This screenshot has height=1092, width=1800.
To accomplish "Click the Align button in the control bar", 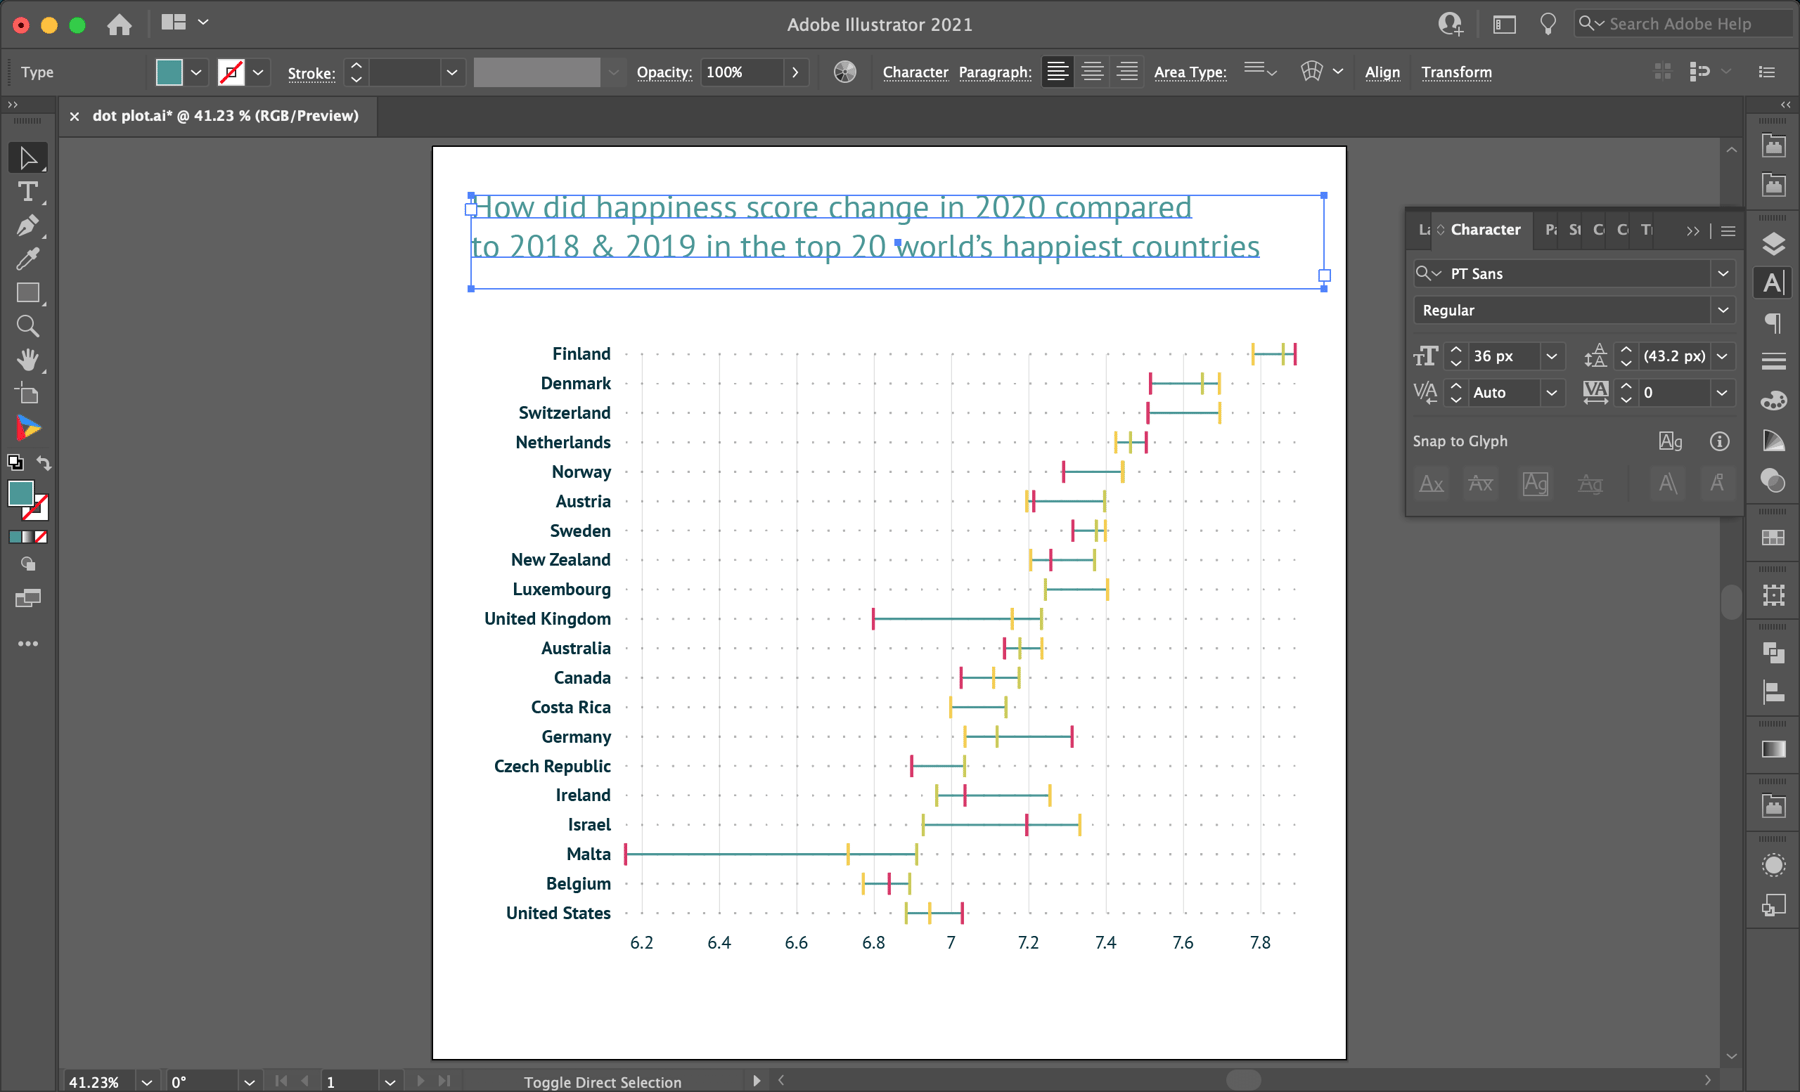I will [x=1382, y=72].
